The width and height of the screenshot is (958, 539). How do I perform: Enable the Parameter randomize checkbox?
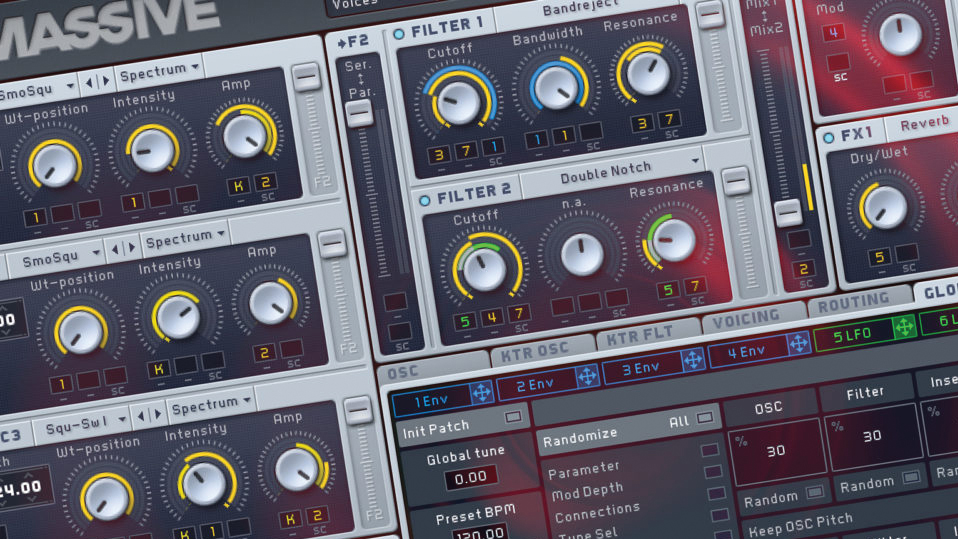(709, 451)
